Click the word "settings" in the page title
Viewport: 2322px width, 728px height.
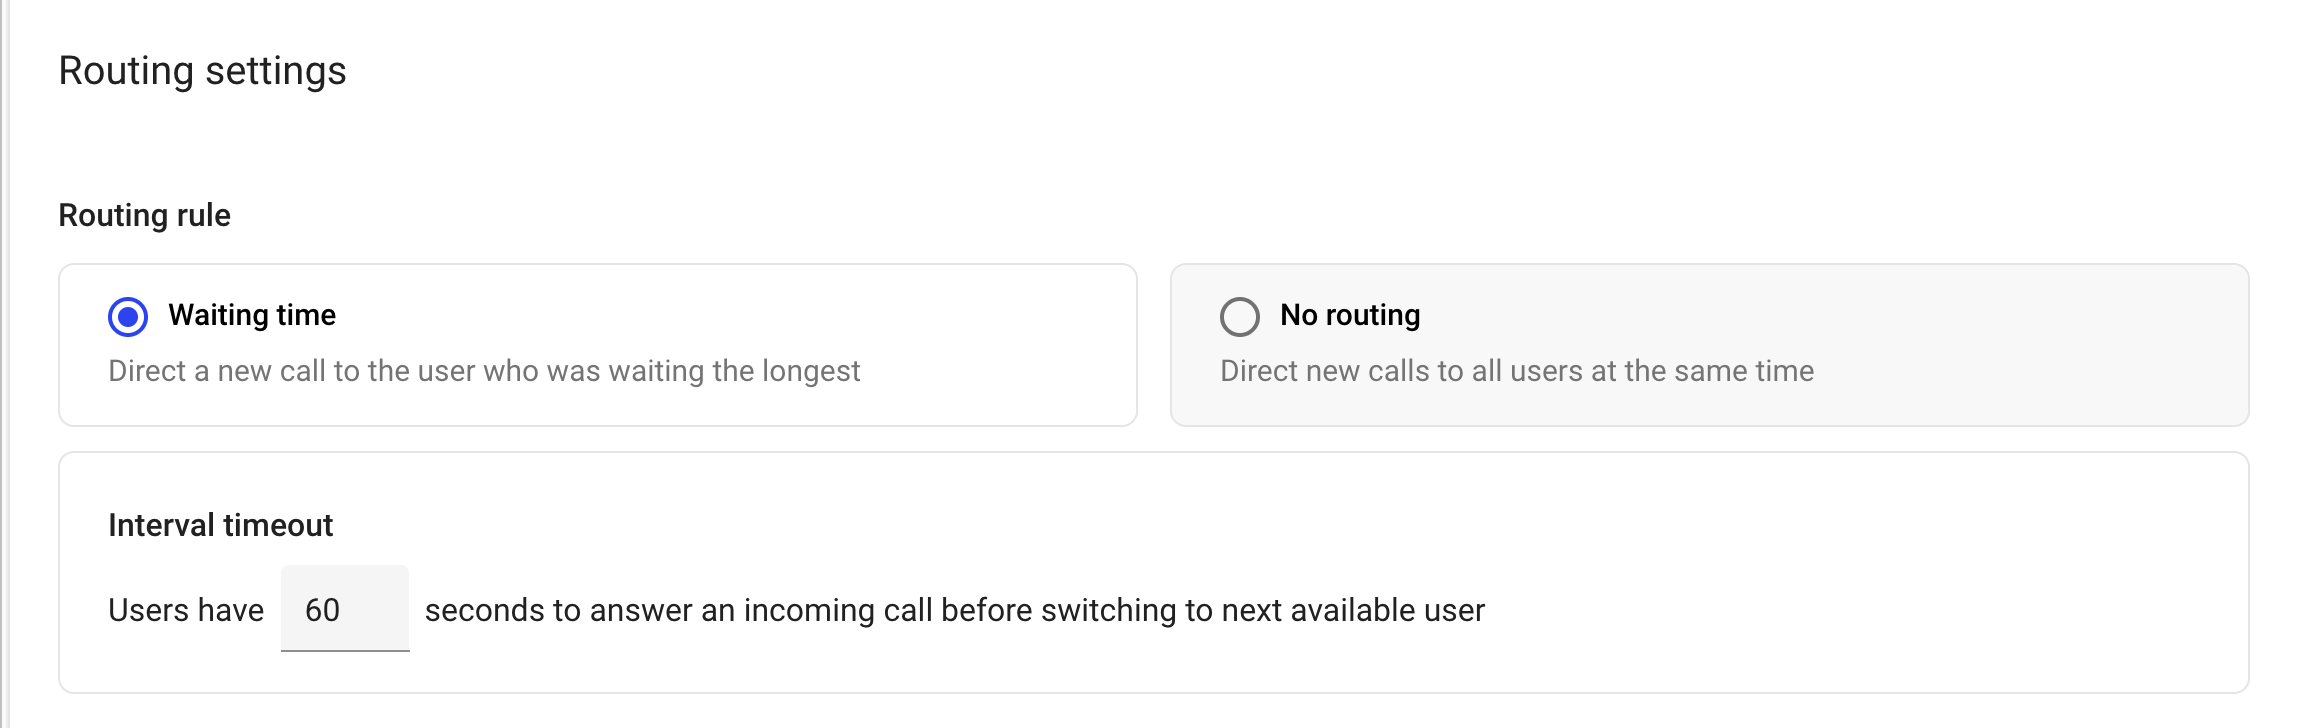pos(275,71)
